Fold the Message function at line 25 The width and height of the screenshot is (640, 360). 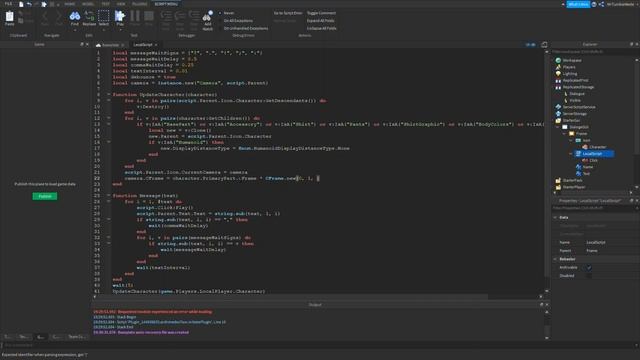(109, 196)
